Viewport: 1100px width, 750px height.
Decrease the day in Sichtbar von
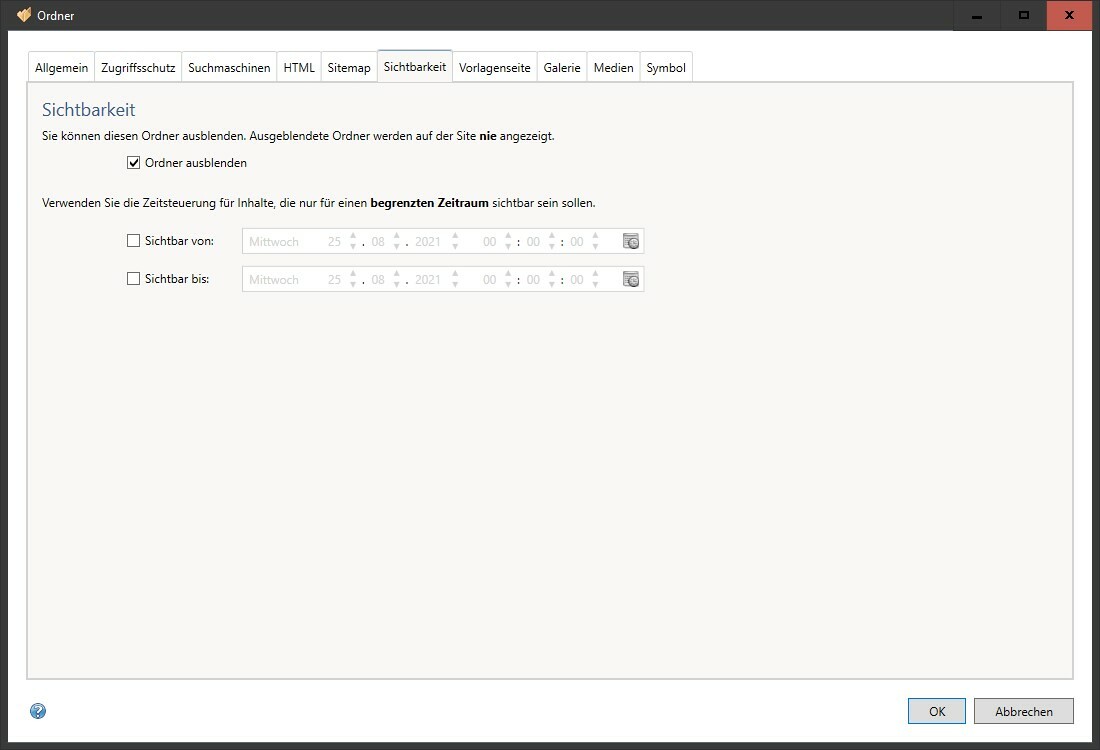pyautogui.click(x=353, y=246)
